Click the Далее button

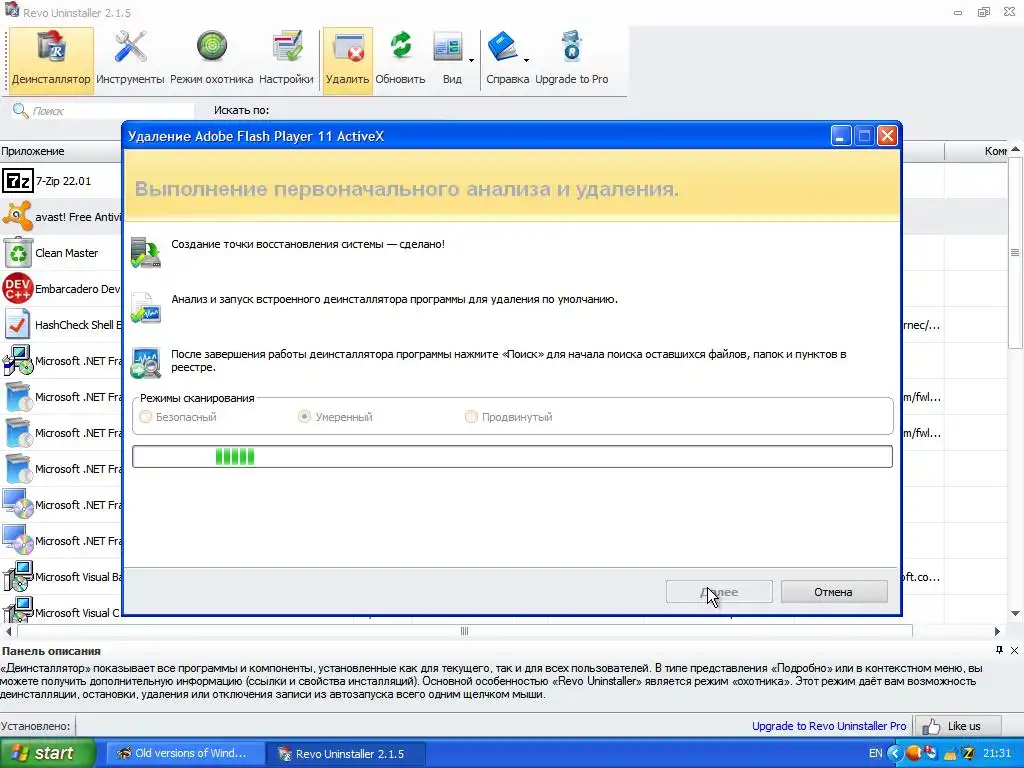719,592
